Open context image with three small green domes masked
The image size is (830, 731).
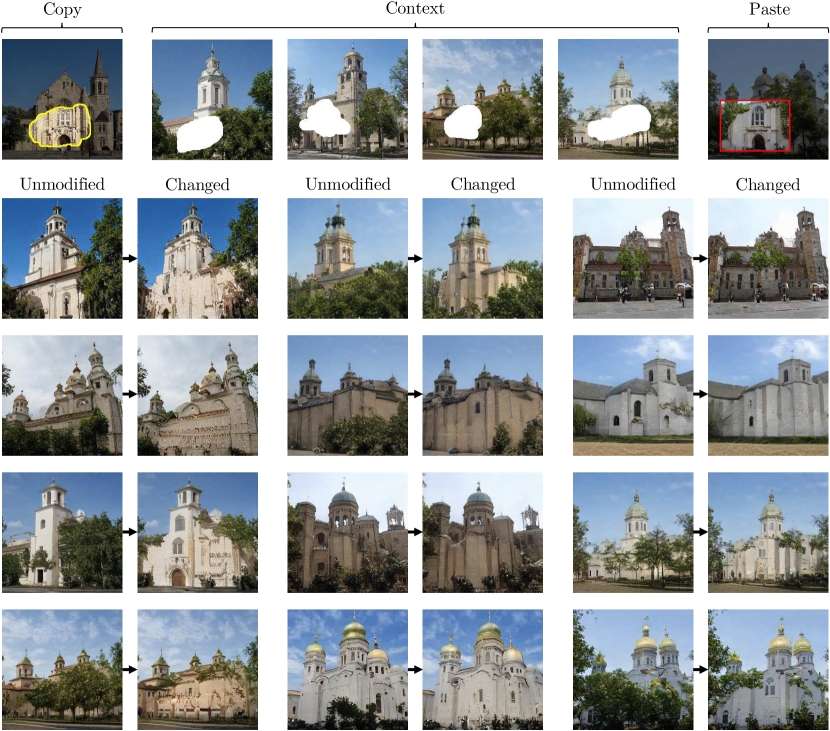pyautogui.click(x=483, y=99)
